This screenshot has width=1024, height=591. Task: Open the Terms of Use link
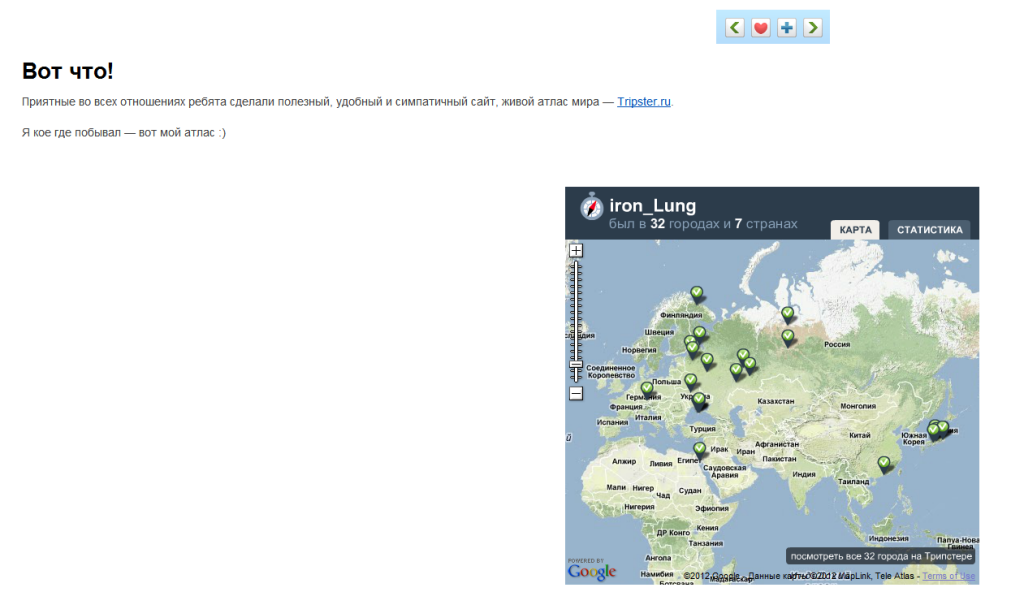pos(948,576)
